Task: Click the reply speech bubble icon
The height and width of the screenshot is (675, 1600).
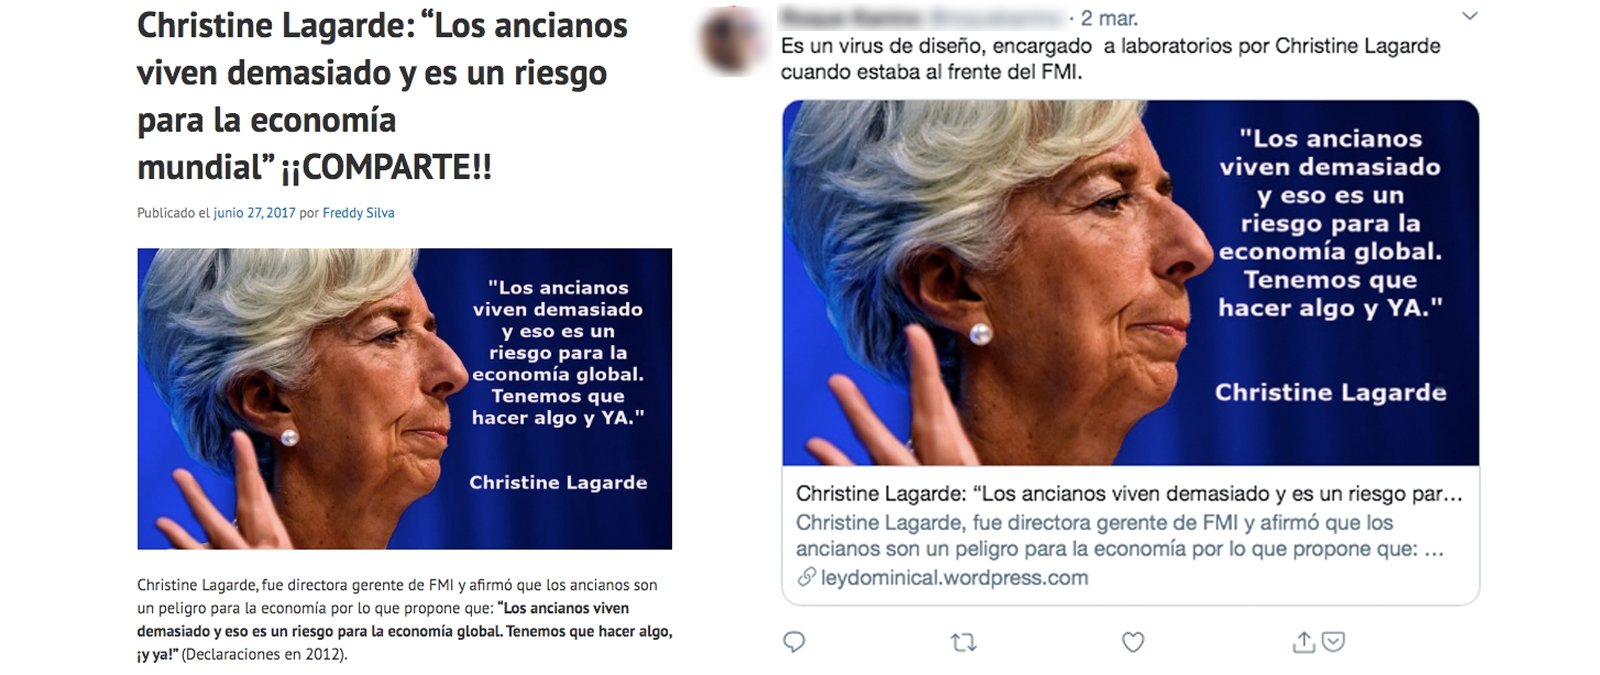Action: (x=794, y=642)
